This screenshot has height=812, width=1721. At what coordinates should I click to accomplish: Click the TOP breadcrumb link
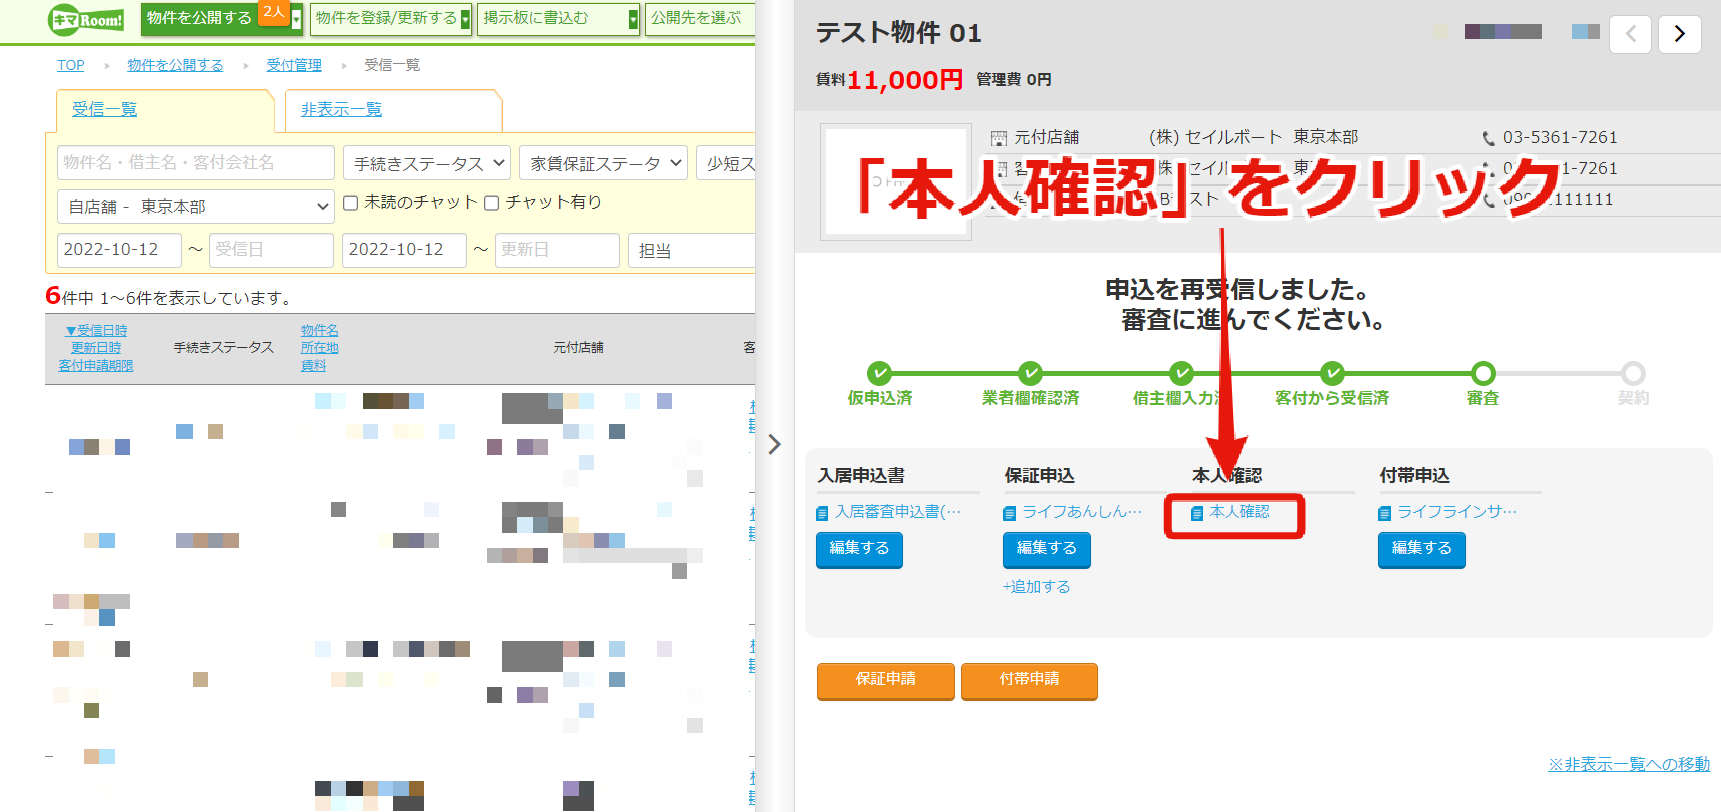tap(71, 65)
